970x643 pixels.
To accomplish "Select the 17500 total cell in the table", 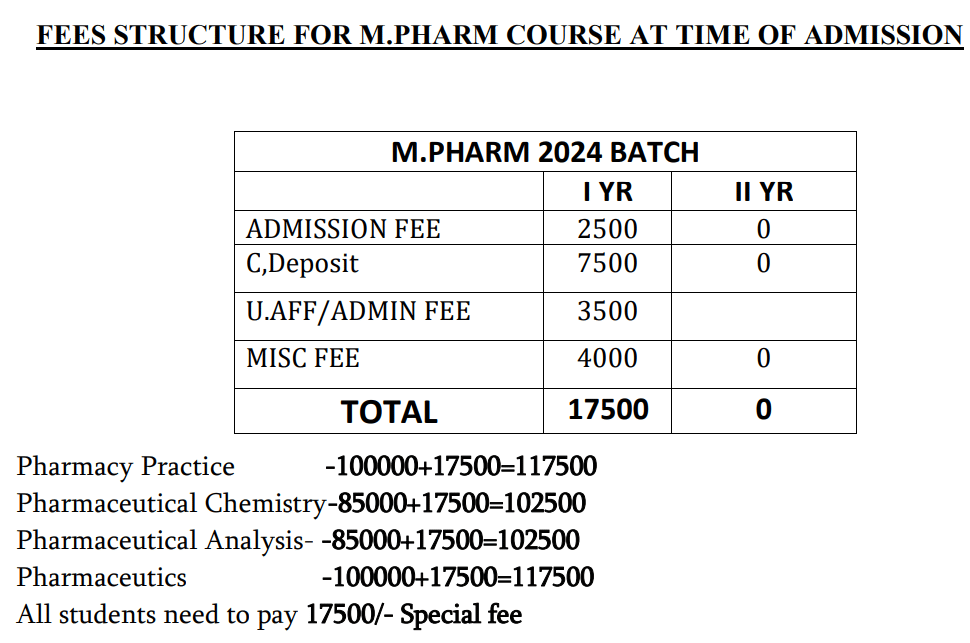I will point(608,410).
